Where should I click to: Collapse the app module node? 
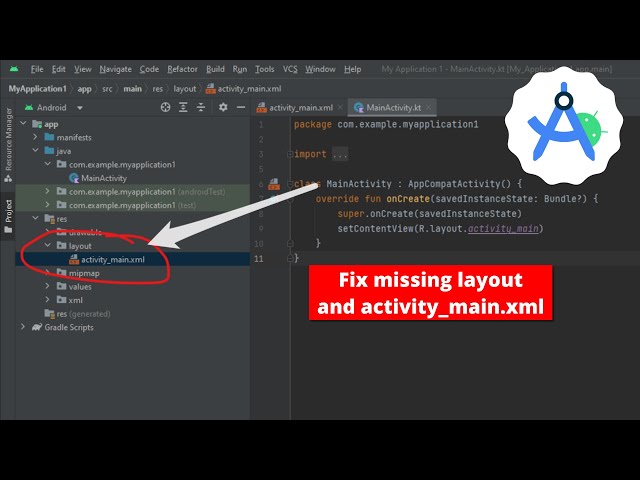[23, 123]
